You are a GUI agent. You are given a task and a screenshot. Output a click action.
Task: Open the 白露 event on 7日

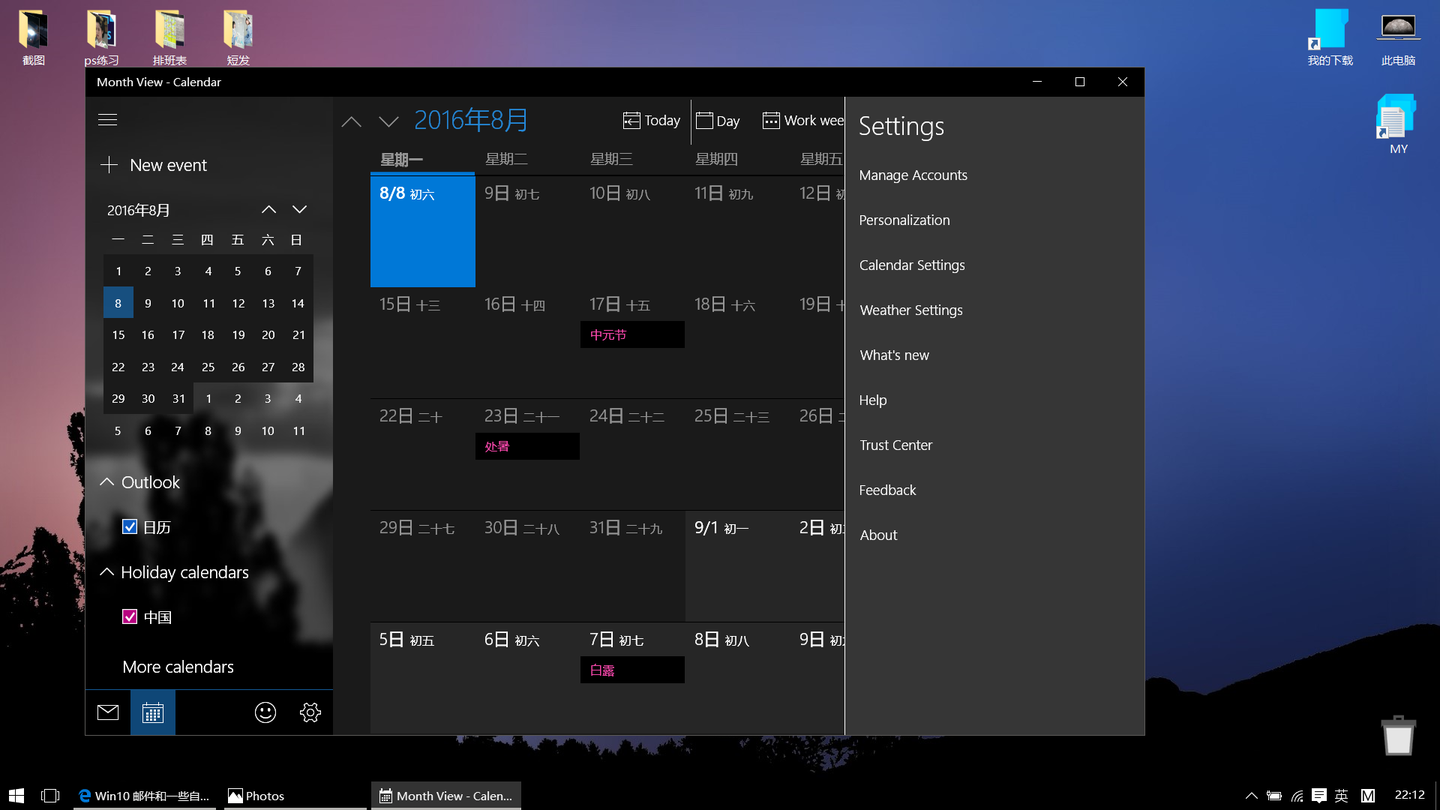click(632, 670)
